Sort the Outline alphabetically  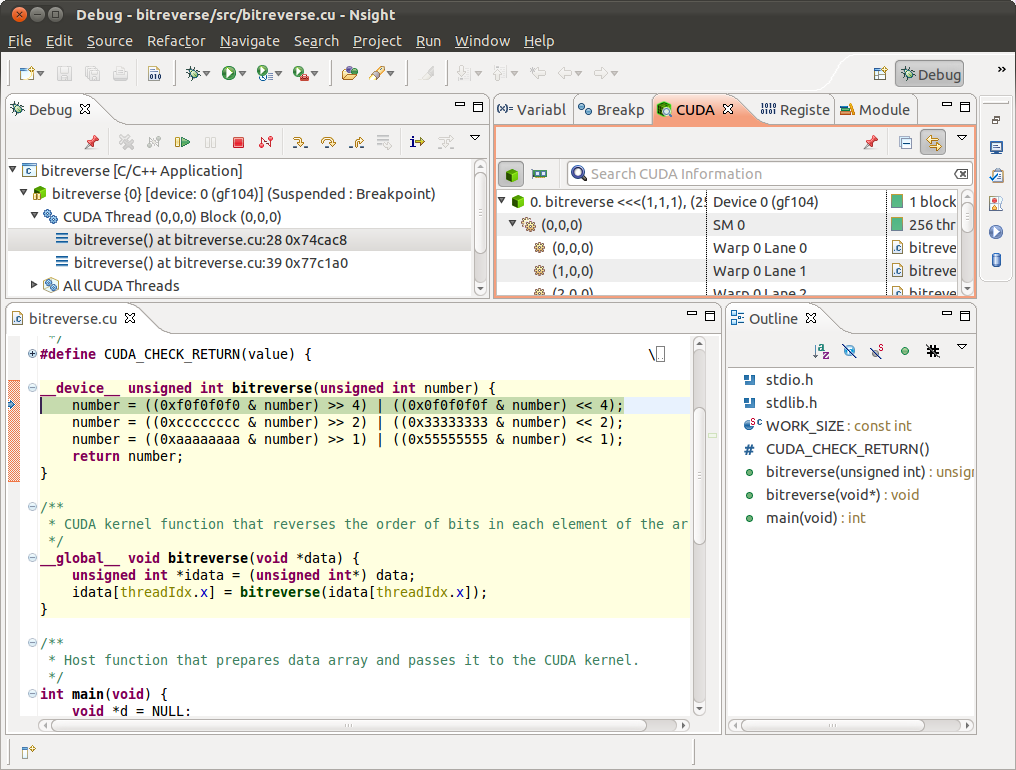822,347
